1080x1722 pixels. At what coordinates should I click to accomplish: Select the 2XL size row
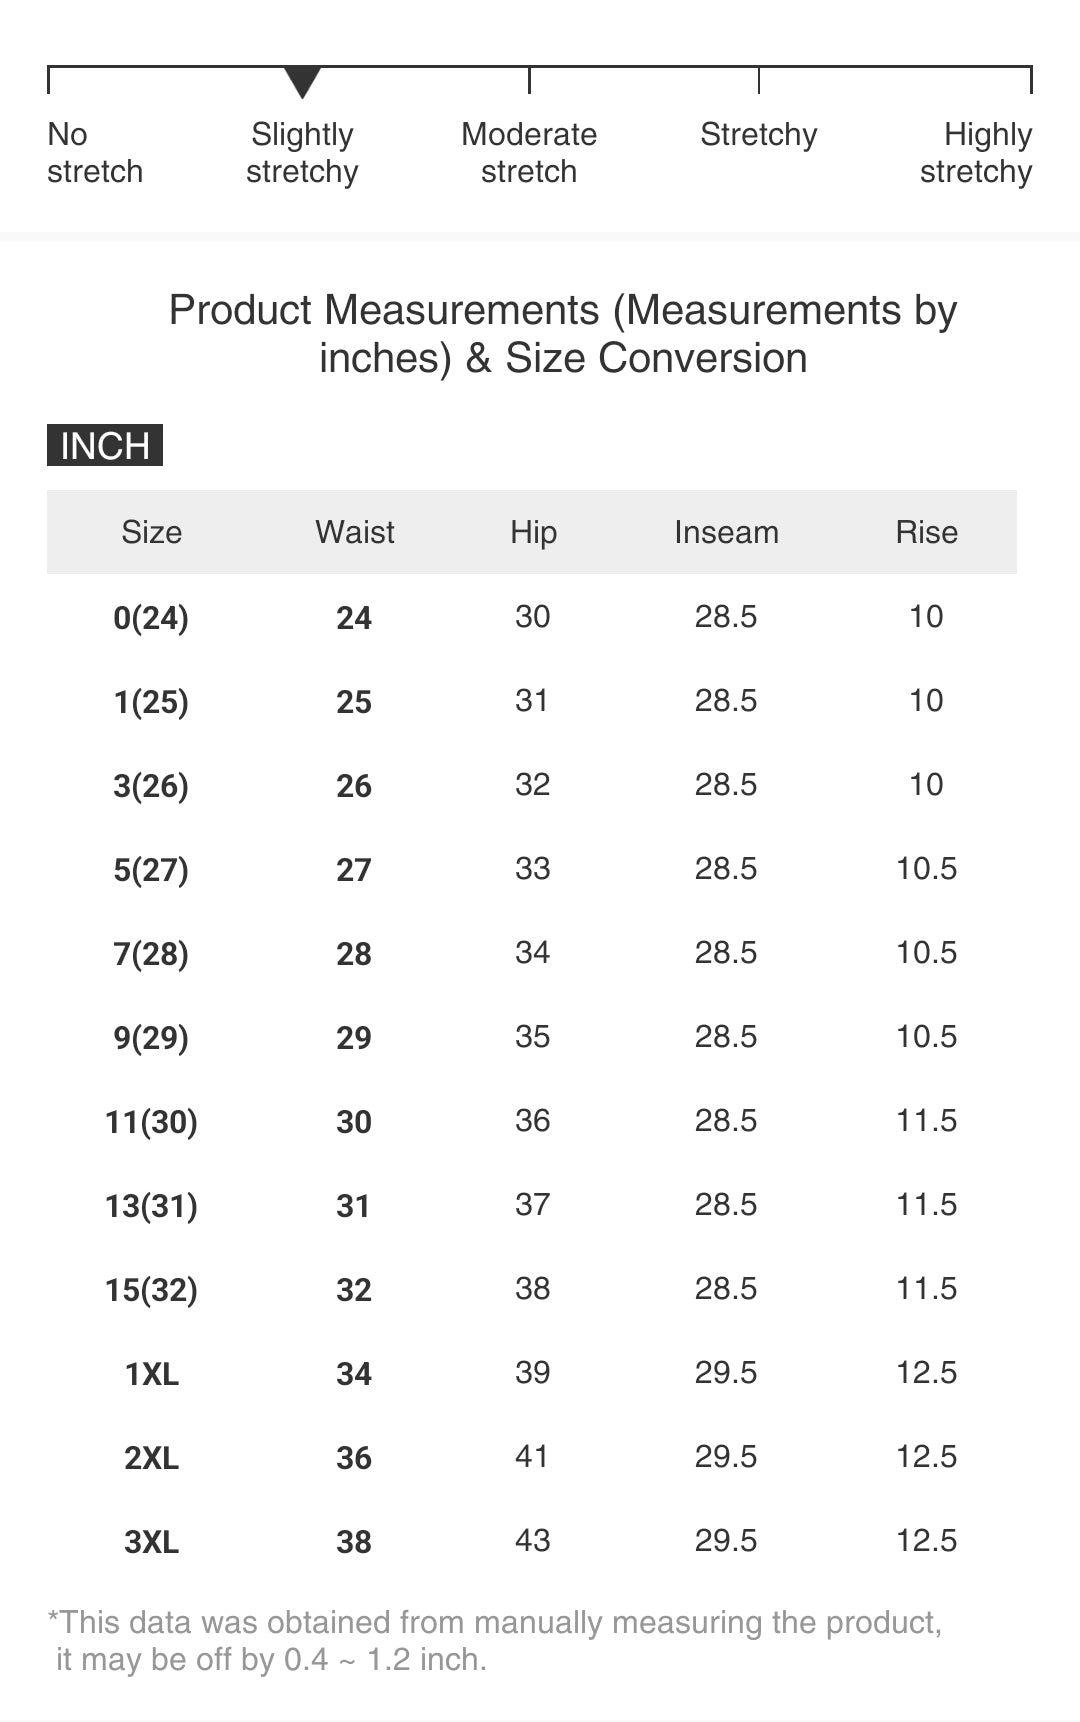point(151,1458)
